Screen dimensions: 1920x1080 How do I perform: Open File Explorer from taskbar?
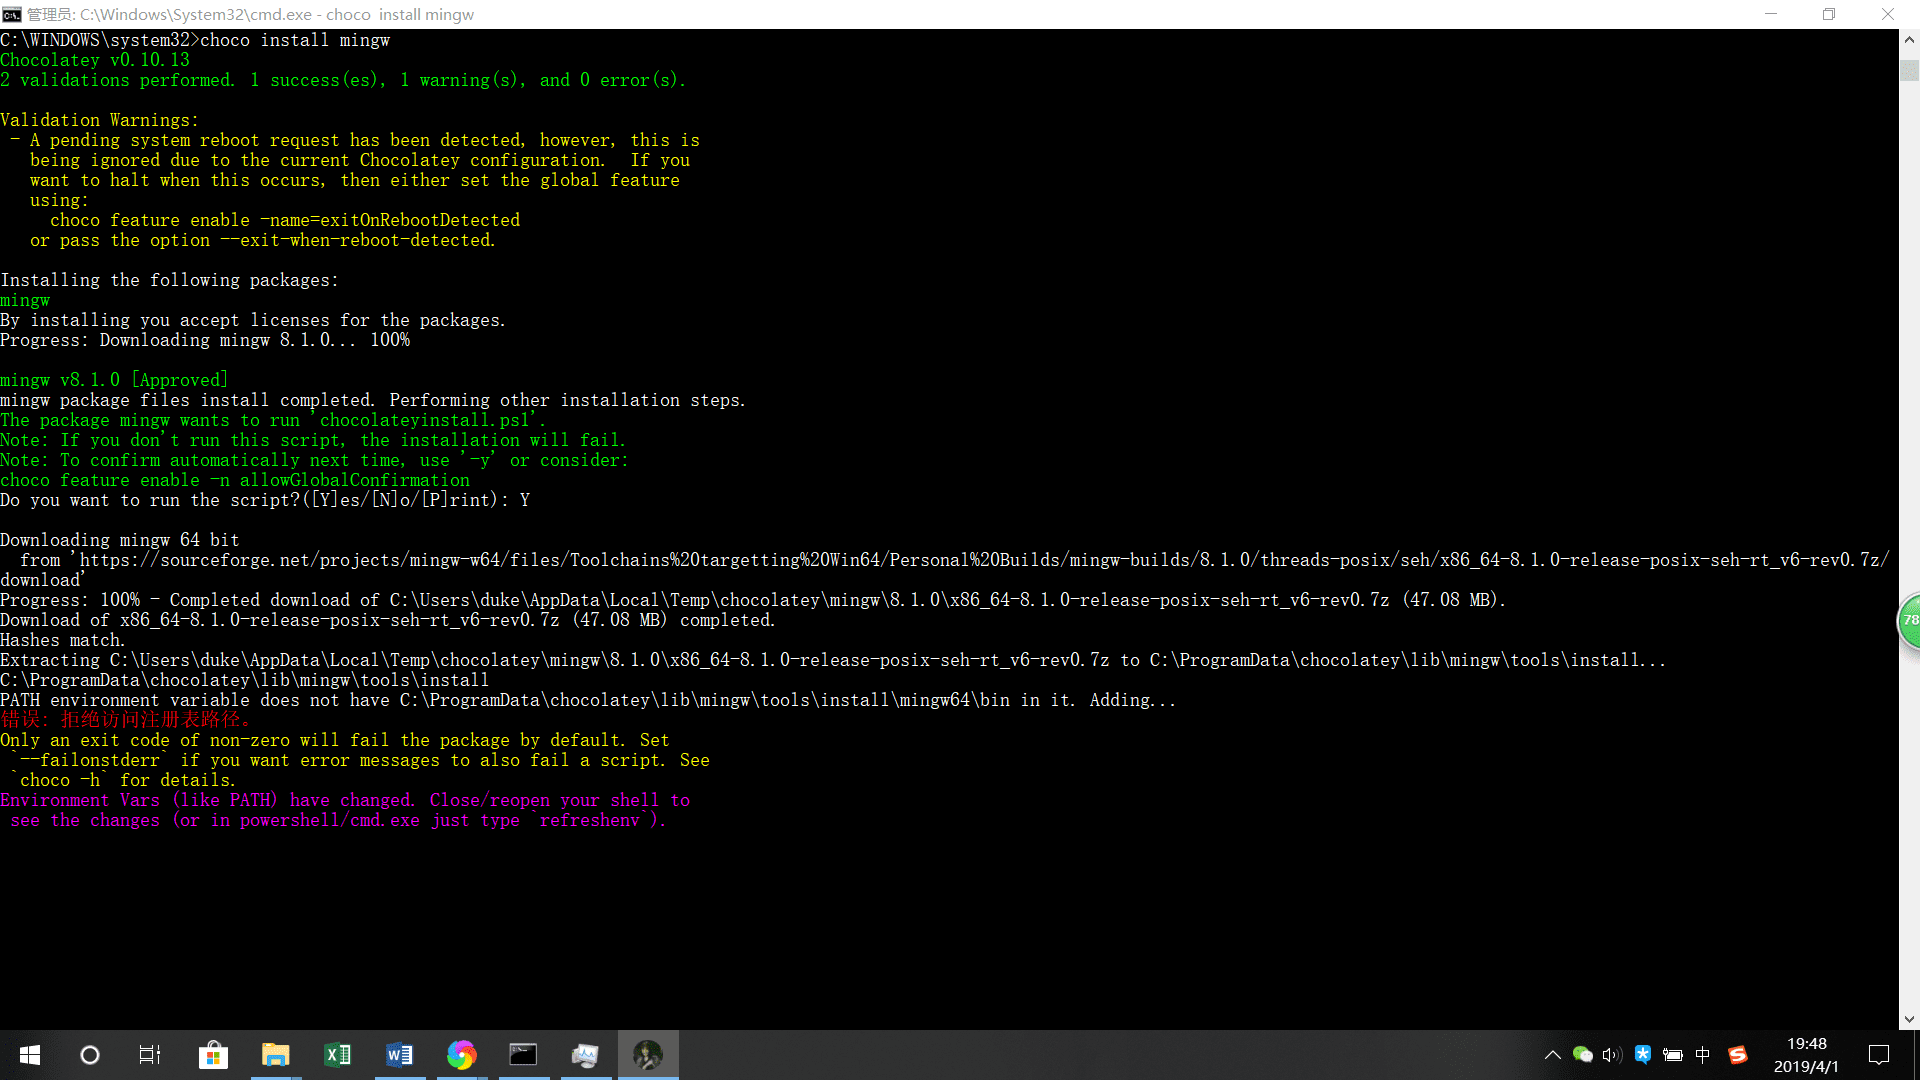click(x=275, y=1055)
